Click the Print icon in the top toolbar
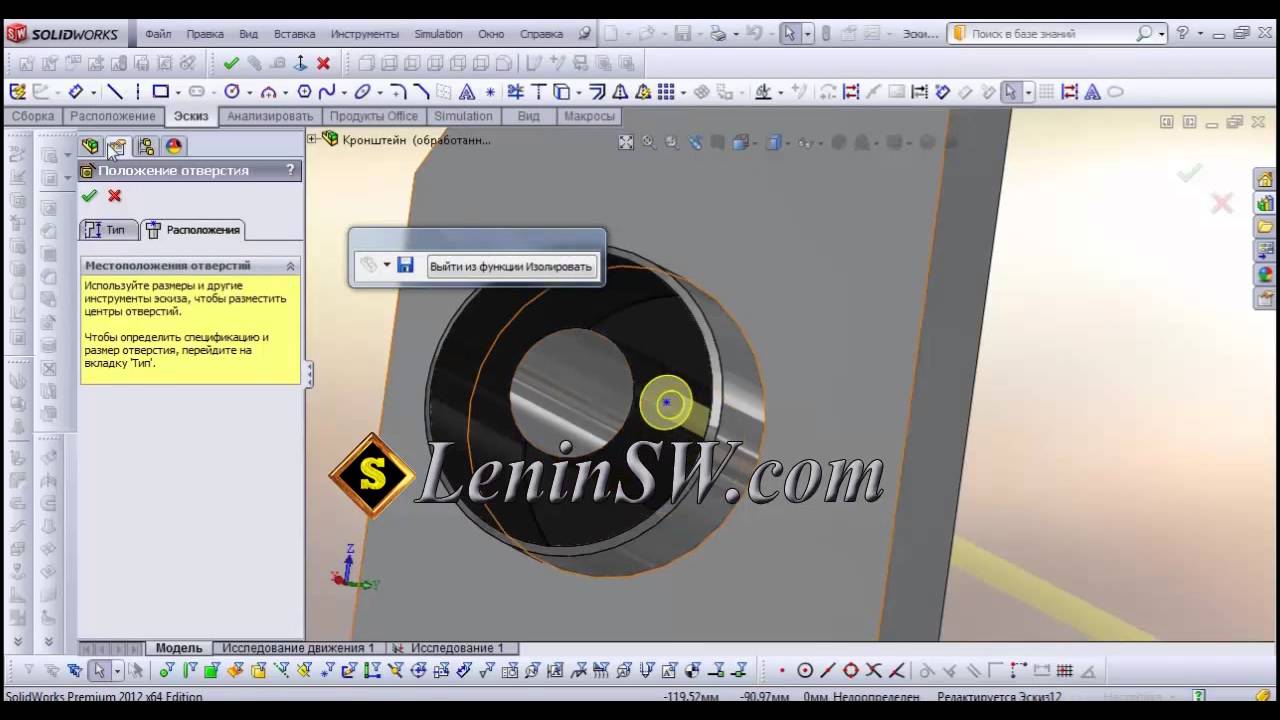The height and width of the screenshot is (720, 1280). coord(717,33)
